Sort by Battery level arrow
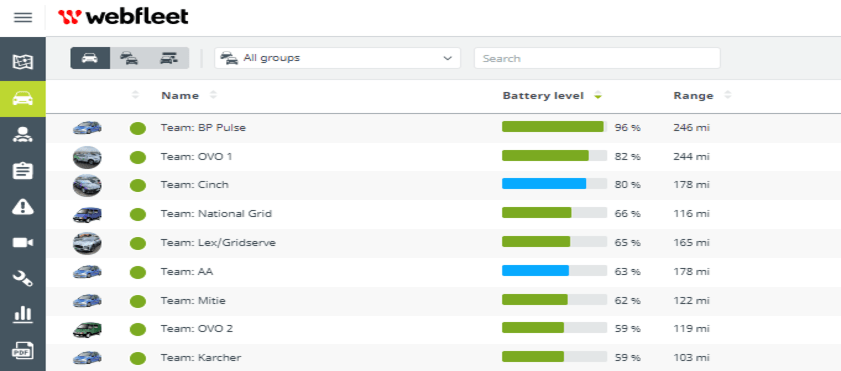841x371 pixels. [598, 96]
